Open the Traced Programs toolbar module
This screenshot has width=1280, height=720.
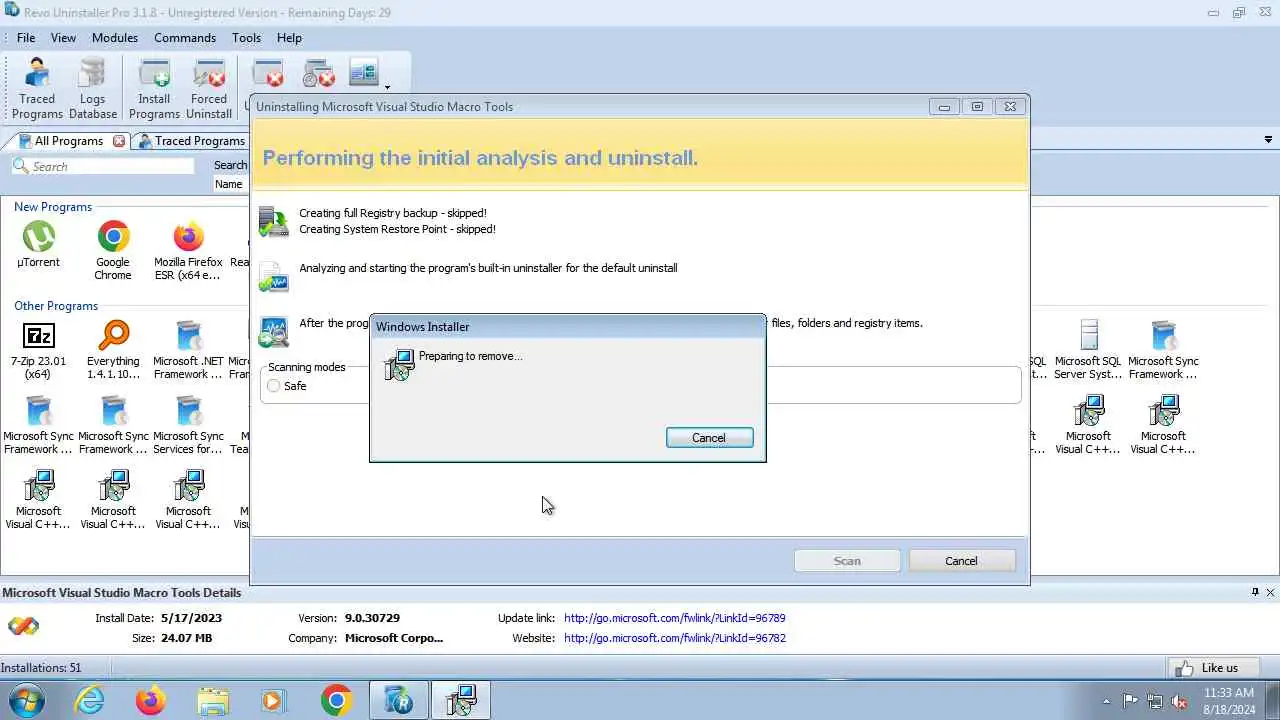(x=37, y=88)
